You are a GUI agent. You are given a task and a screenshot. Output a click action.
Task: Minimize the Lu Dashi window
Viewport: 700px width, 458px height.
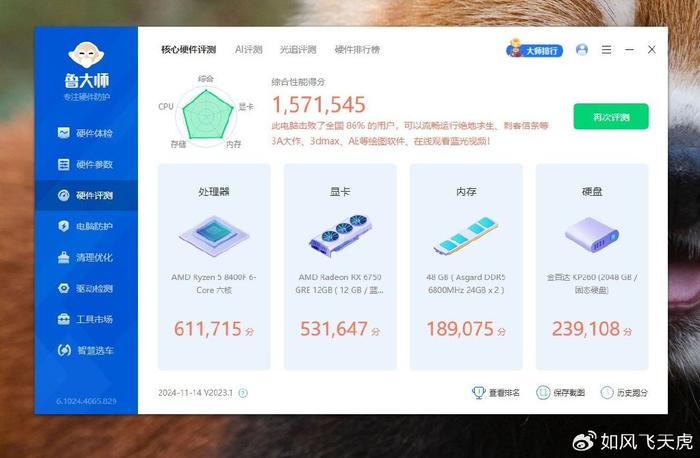point(629,50)
